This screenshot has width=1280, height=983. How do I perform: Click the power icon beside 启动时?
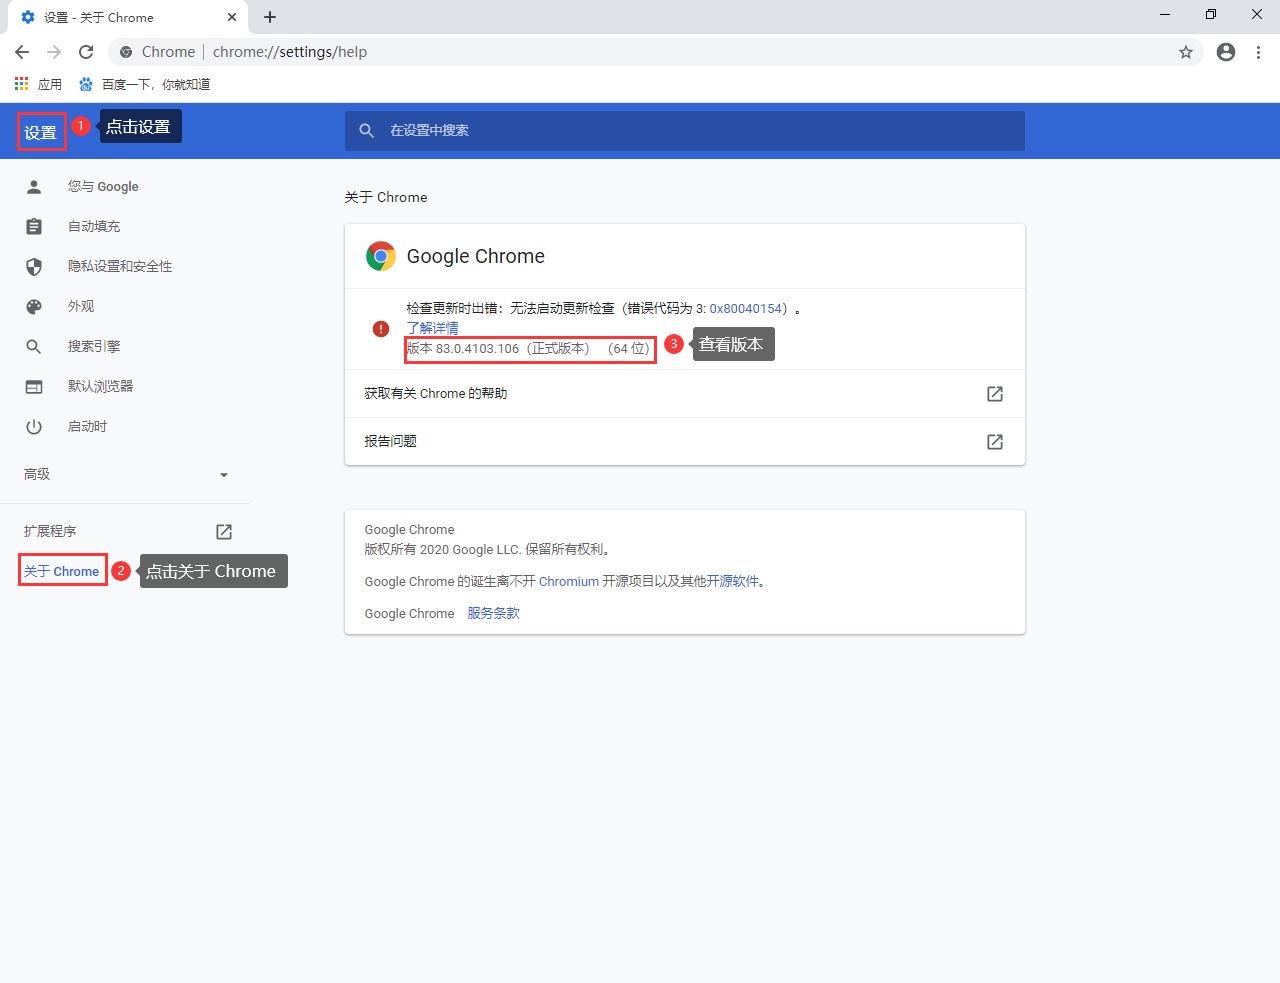(34, 427)
